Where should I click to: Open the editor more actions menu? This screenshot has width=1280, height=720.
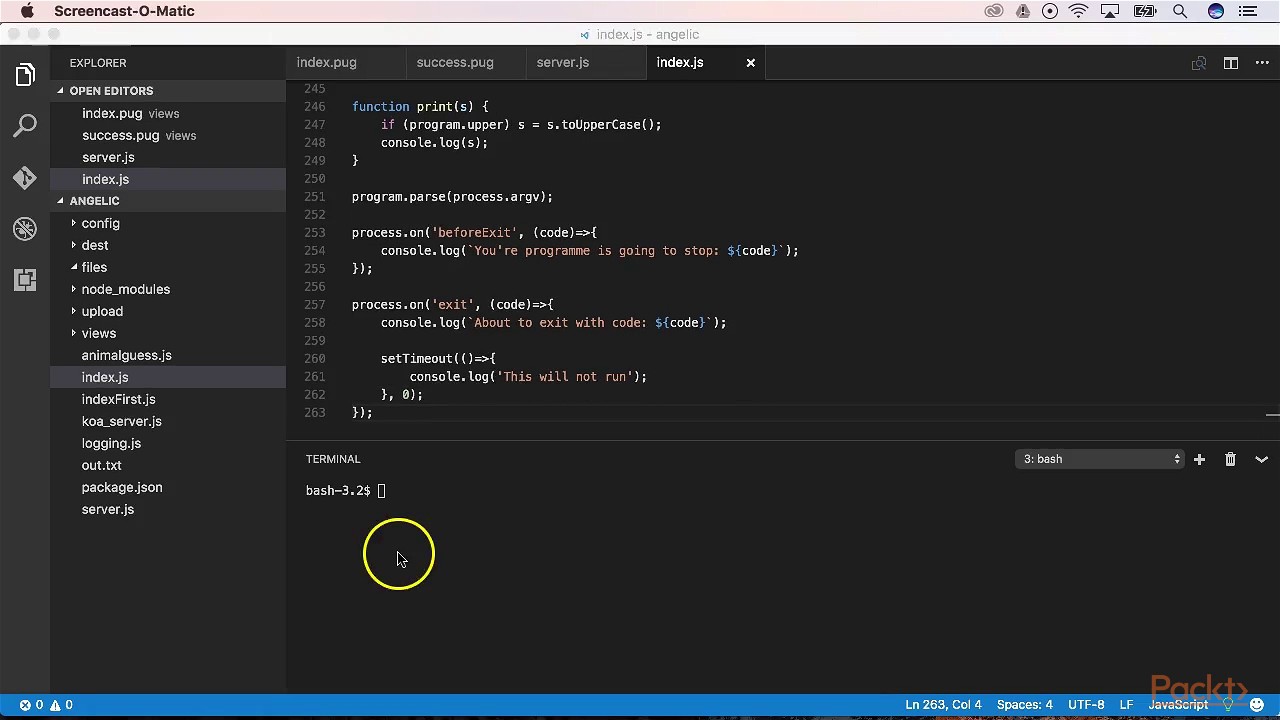[x=1261, y=63]
